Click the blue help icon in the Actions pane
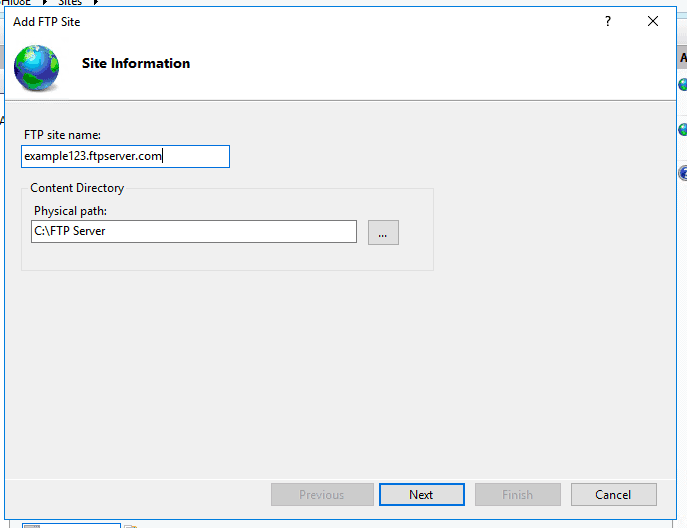Viewport: 687px width, 528px height. tap(683, 173)
